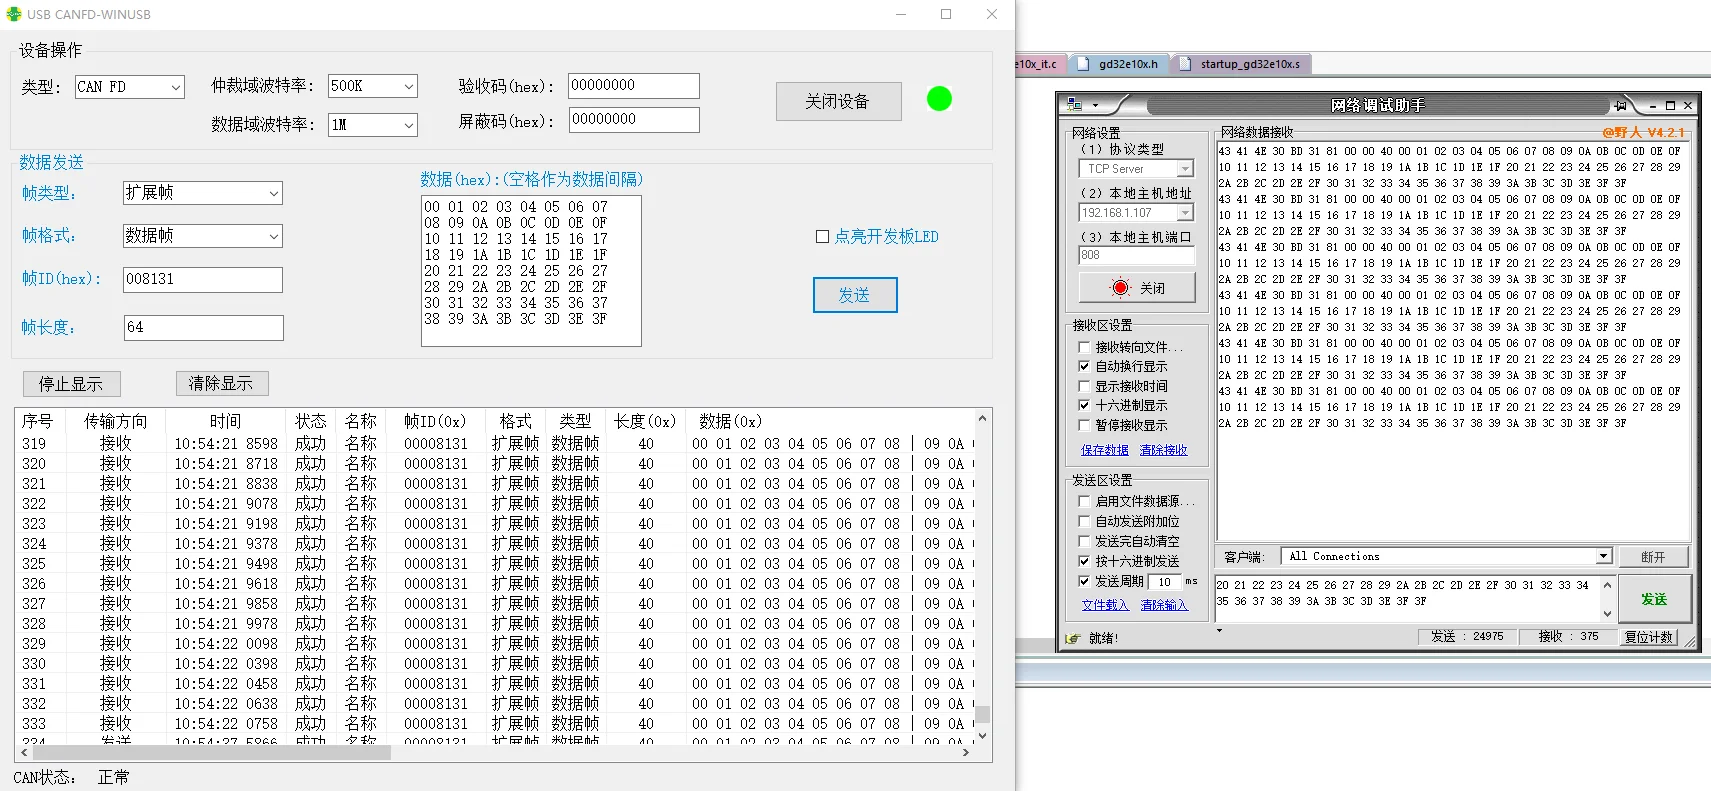This screenshot has height=791, width=1711.
Task: Click the CAN log table scroll-left arrow
Action: pos(24,753)
